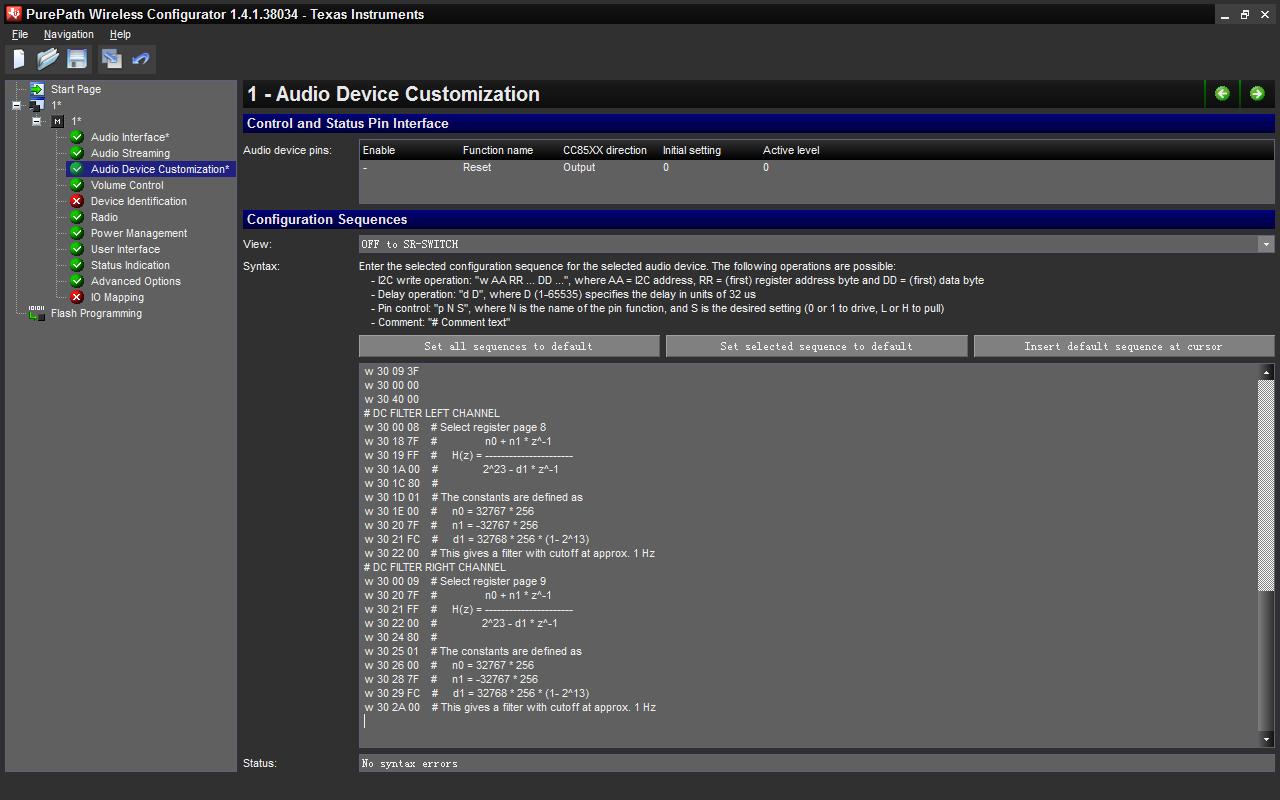Screen dimensions: 1280x800
Task: Collapse the top-level 1* project node
Action: (17, 105)
